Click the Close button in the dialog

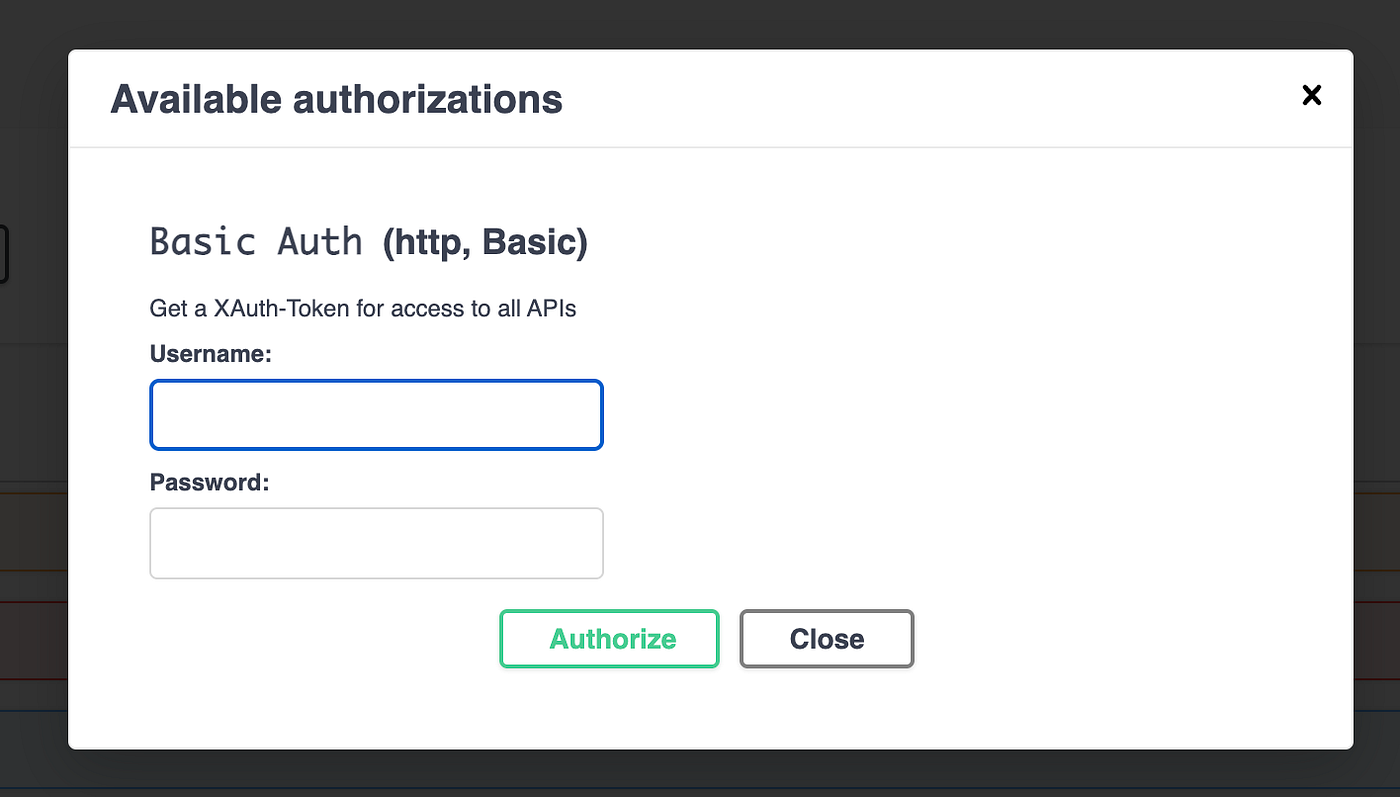(x=827, y=638)
